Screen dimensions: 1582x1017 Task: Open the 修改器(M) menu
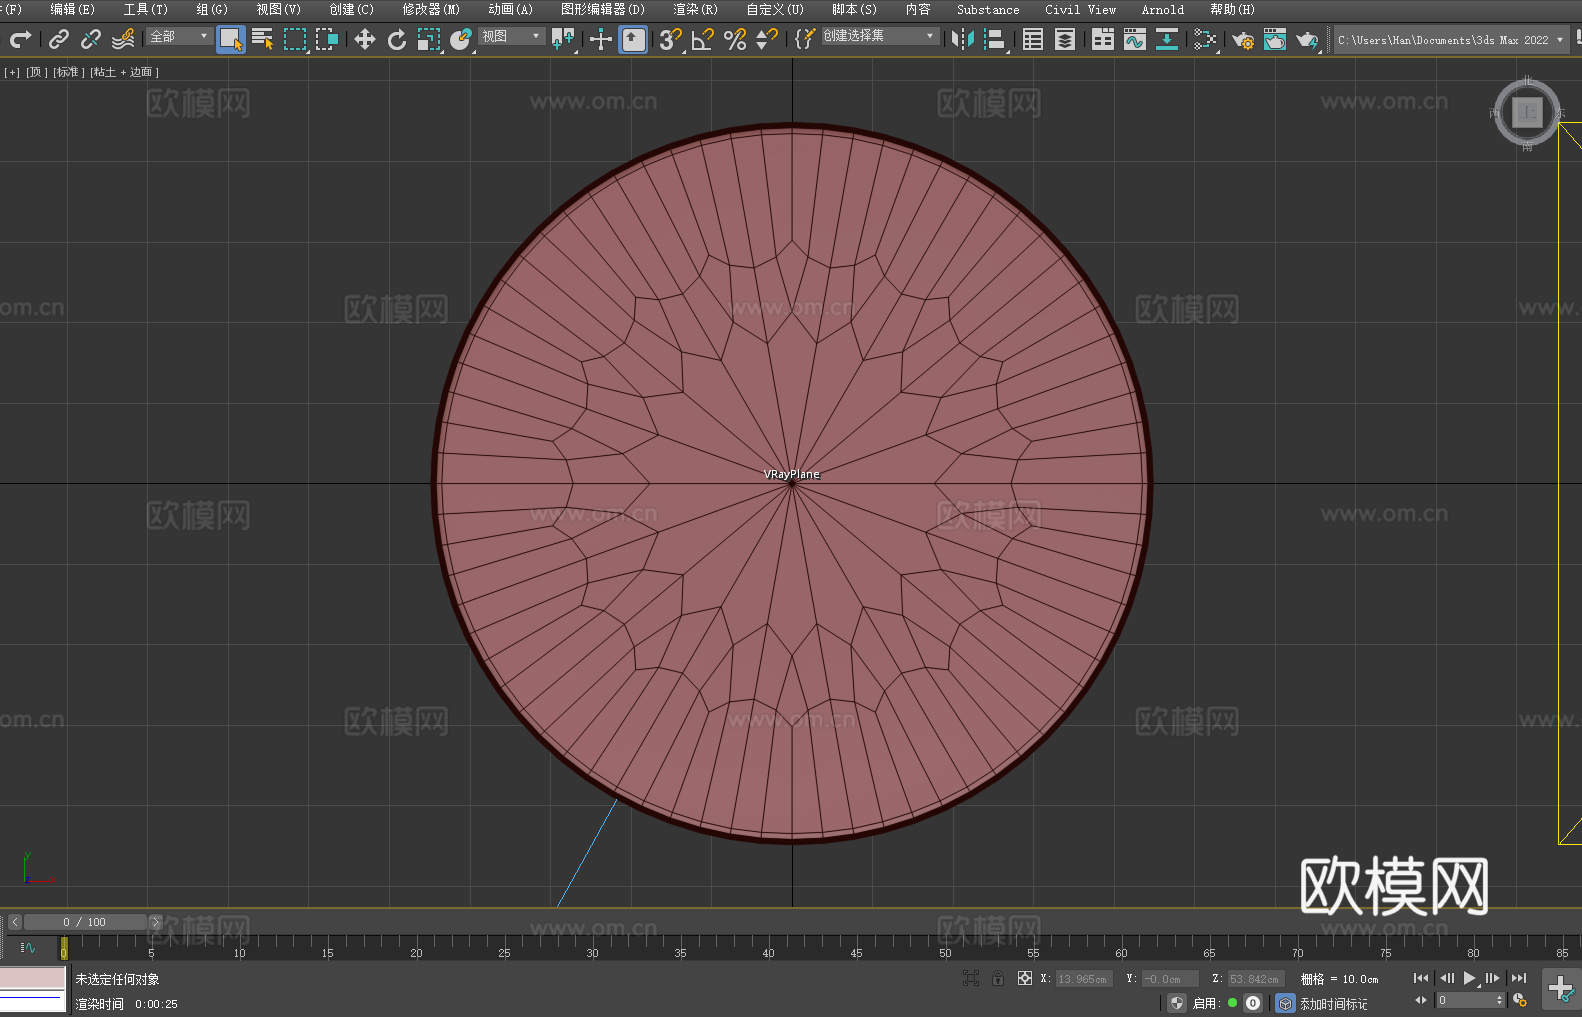click(431, 9)
